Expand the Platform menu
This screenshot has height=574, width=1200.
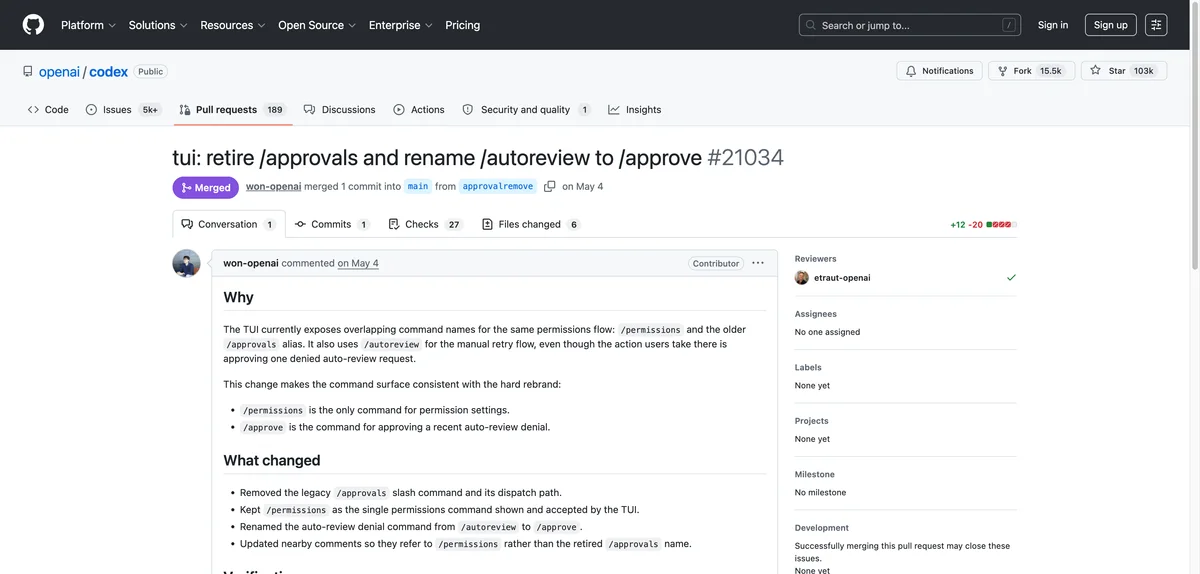[x=88, y=25]
